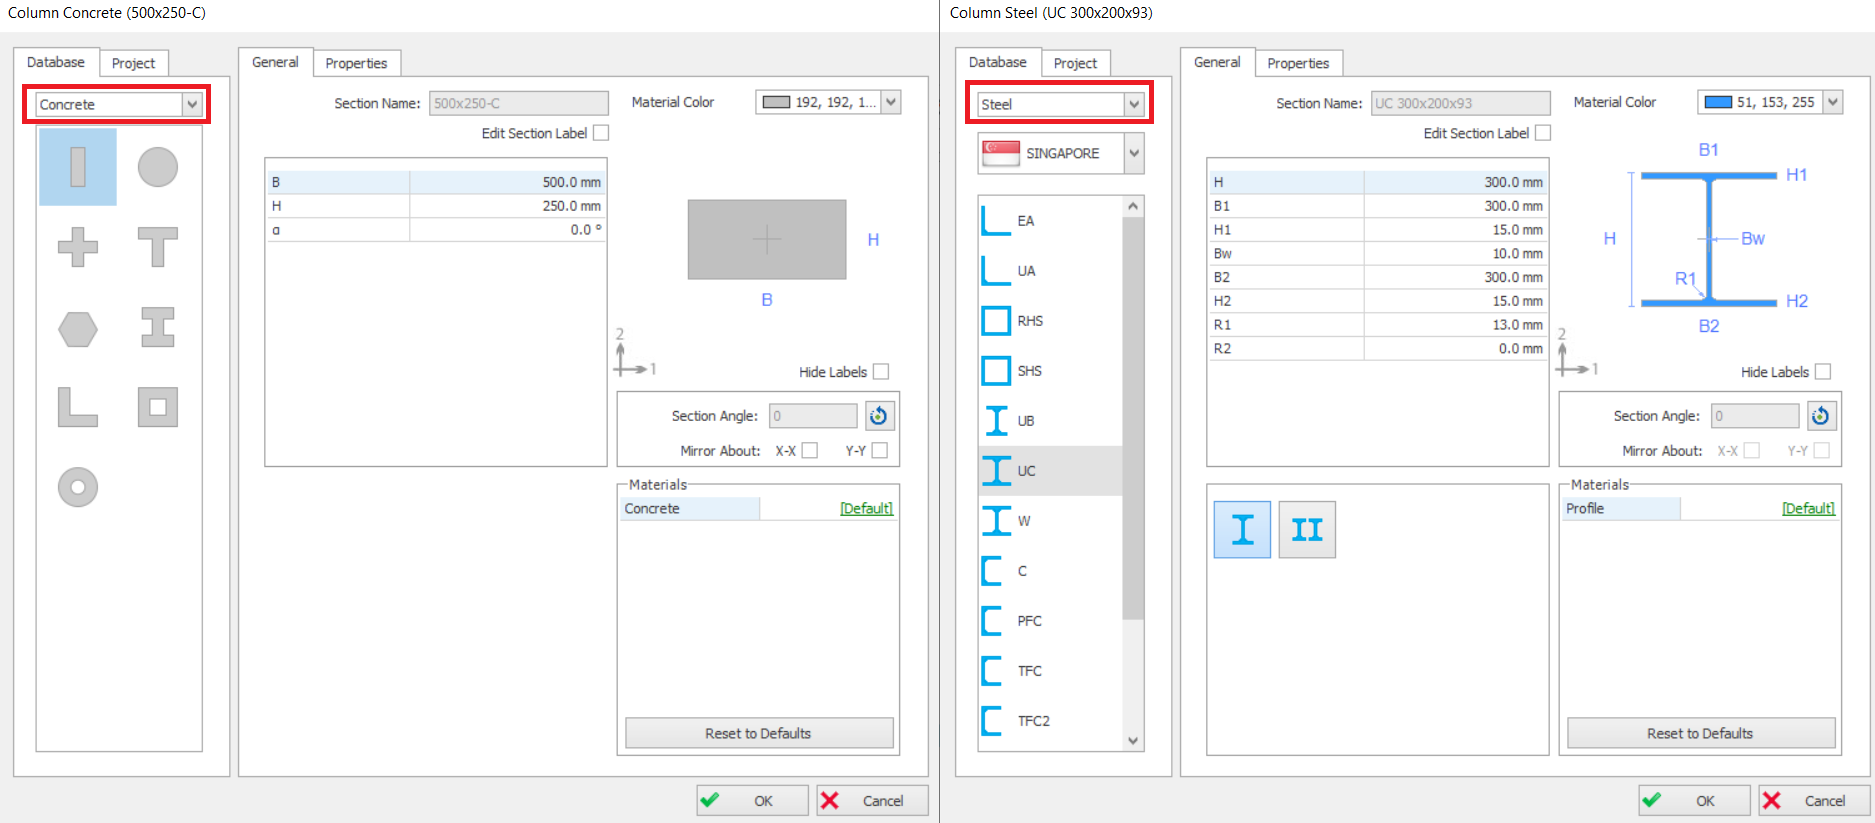
Task: Select the T-shaped concrete section
Action: pyautogui.click(x=157, y=247)
